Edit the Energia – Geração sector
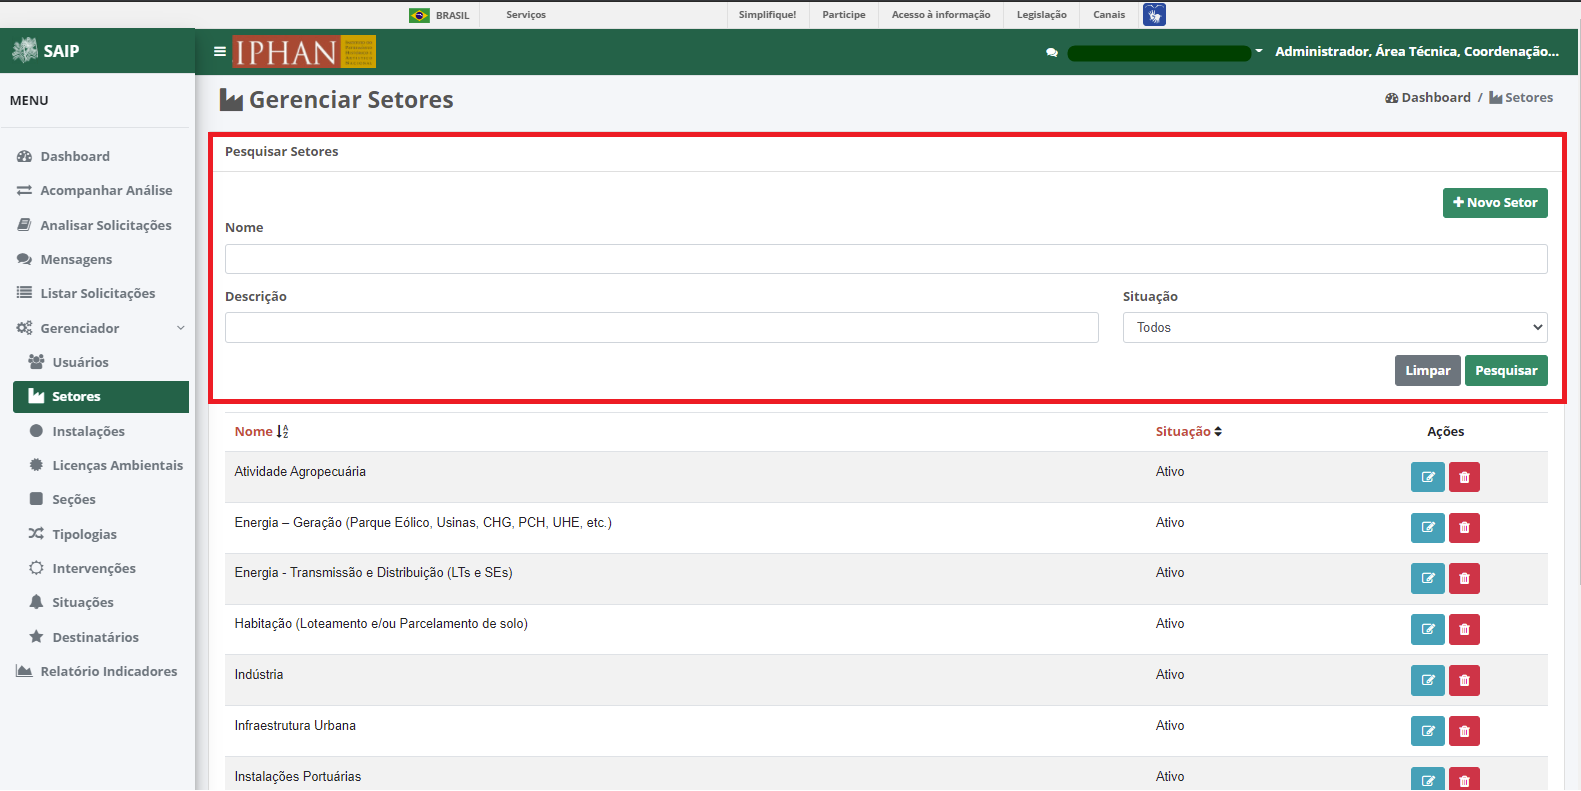1581x791 pixels. [x=1428, y=527]
